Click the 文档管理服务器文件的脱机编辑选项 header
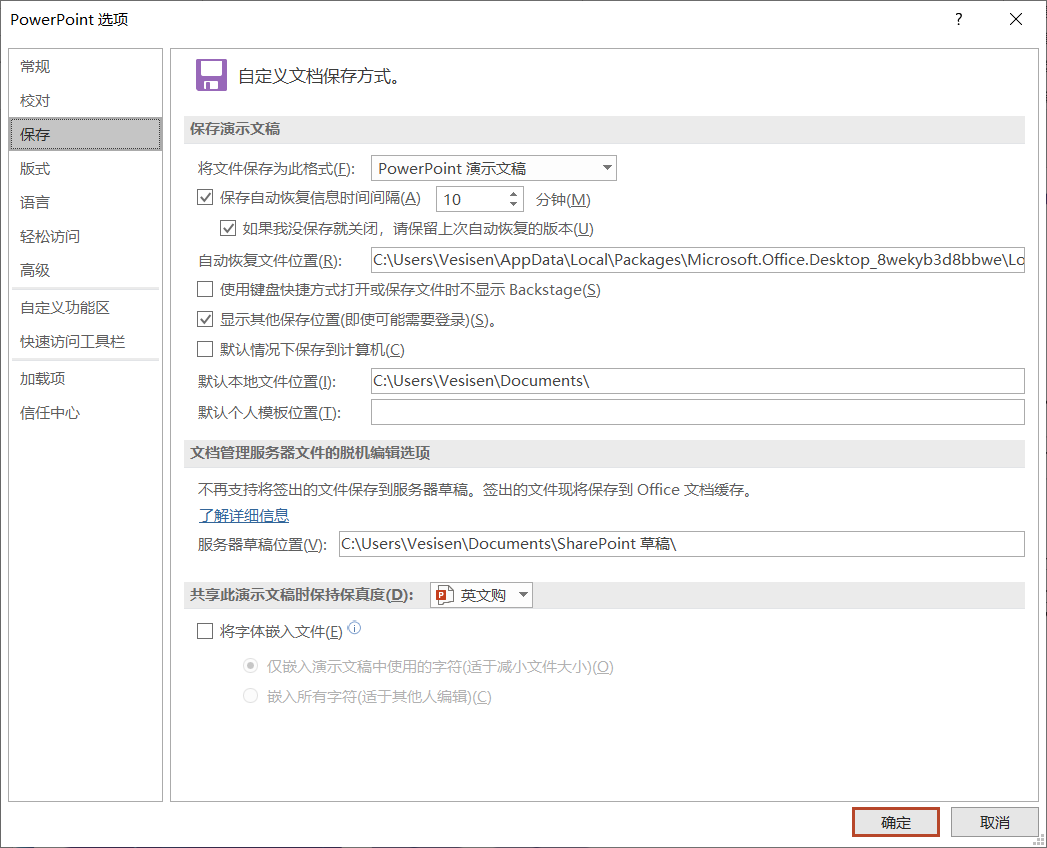 tap(604, 453)
